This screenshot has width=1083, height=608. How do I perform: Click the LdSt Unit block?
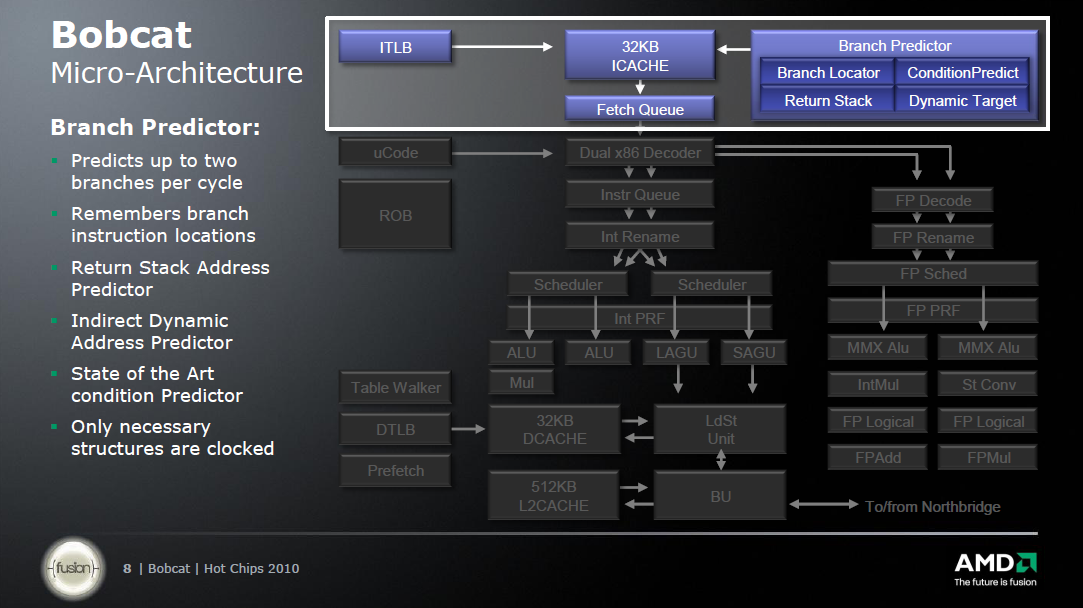point(720,429)
